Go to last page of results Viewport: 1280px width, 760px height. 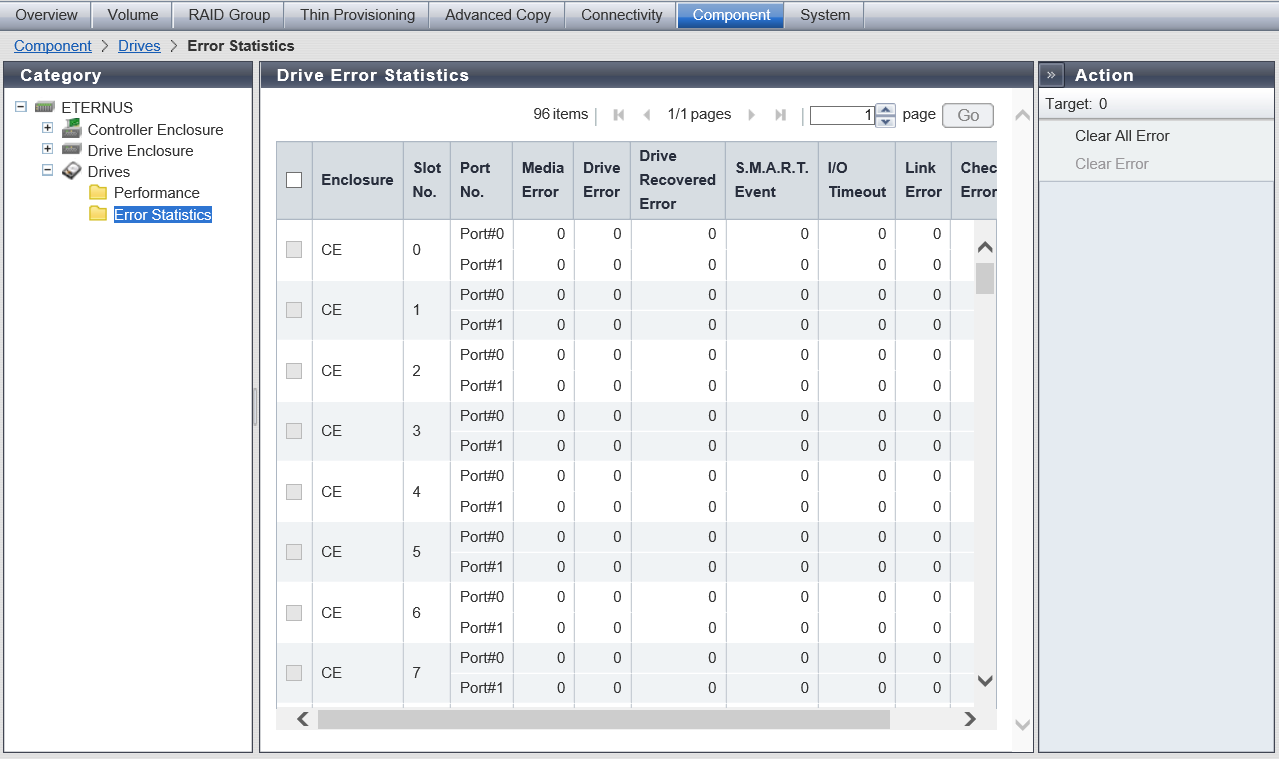tap(780, 115)
